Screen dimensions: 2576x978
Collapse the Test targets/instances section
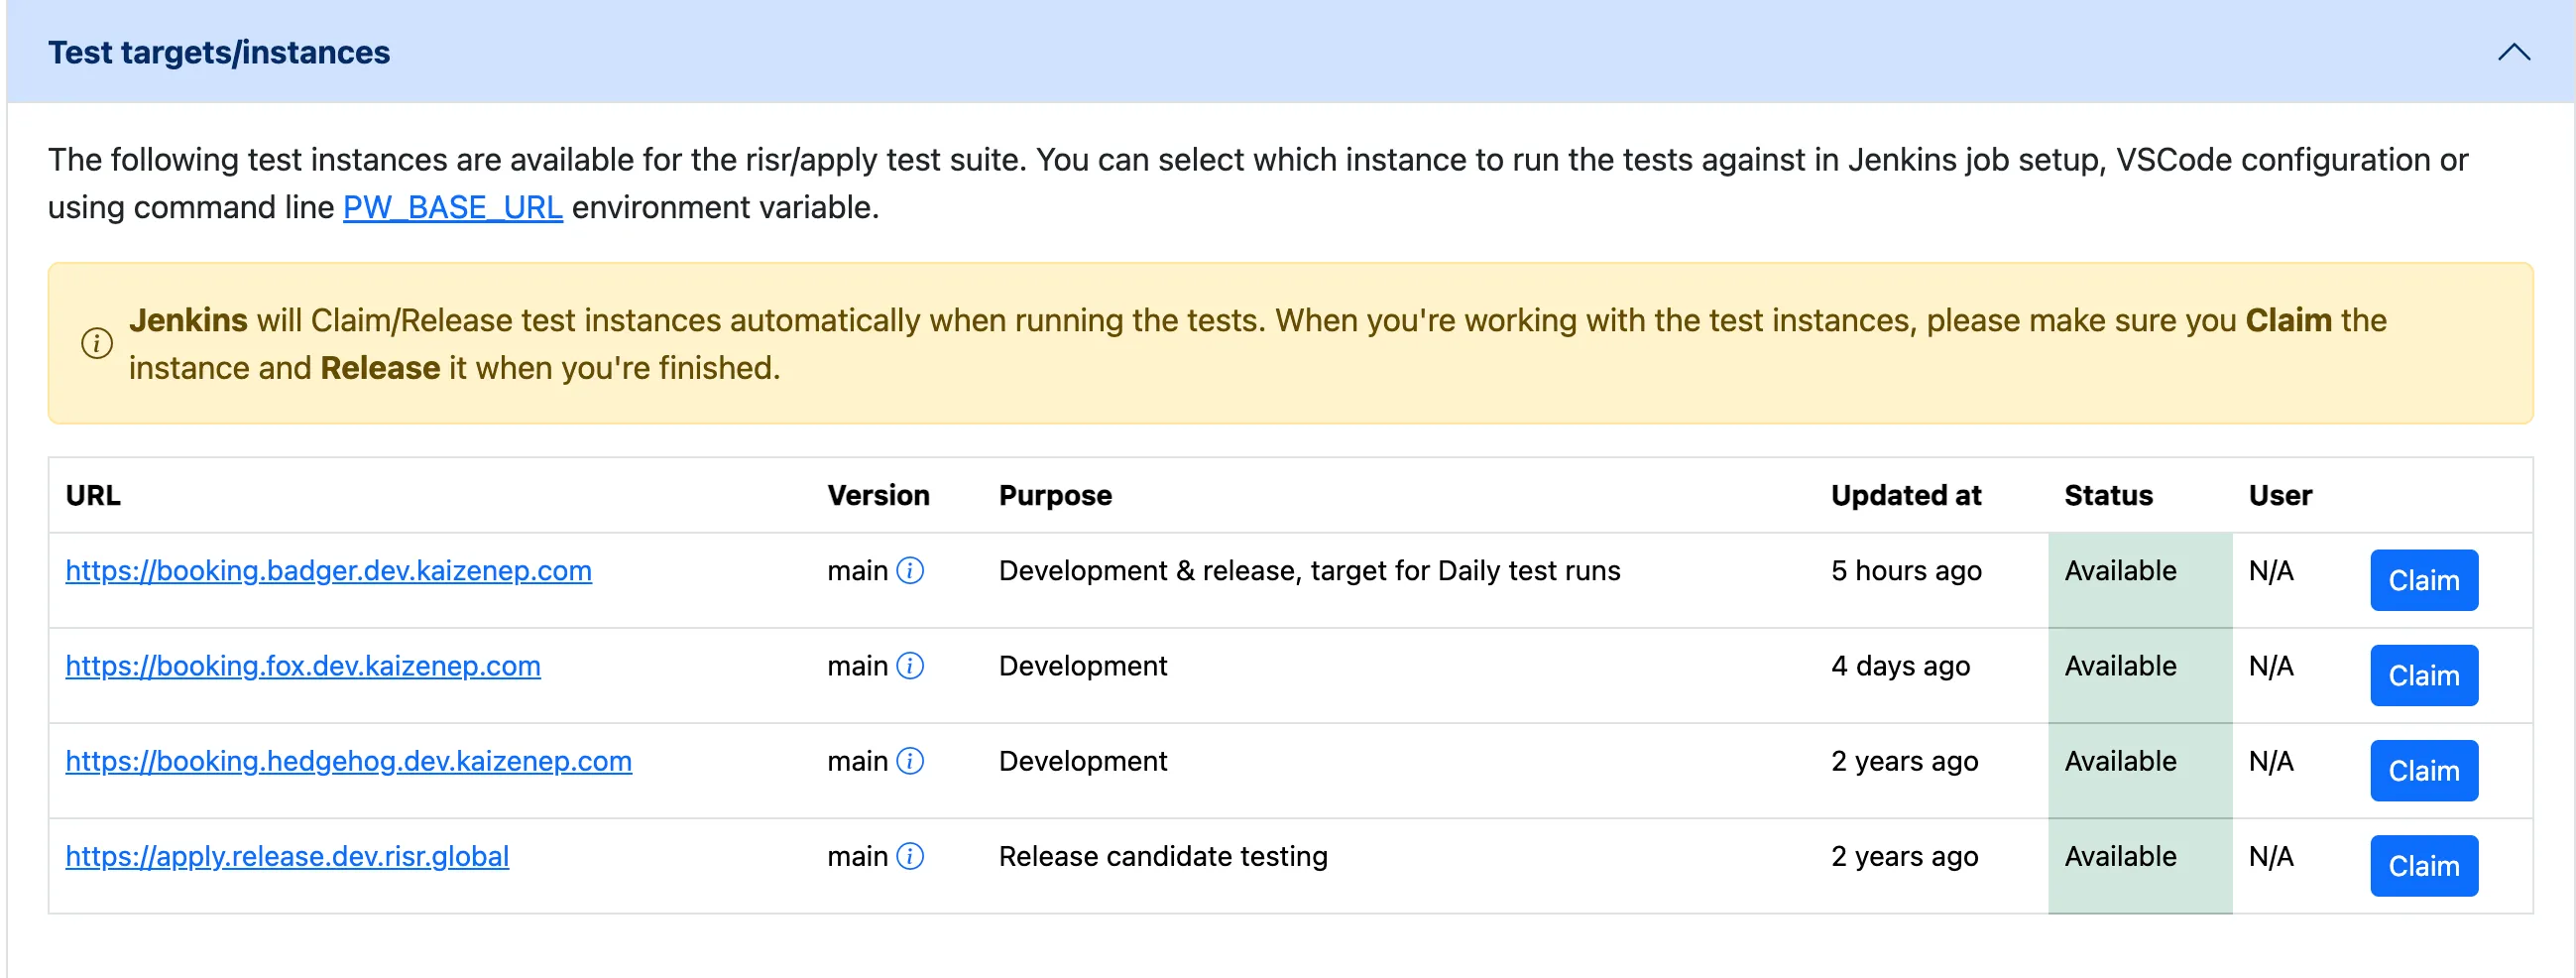click(x=2514, y=52)
